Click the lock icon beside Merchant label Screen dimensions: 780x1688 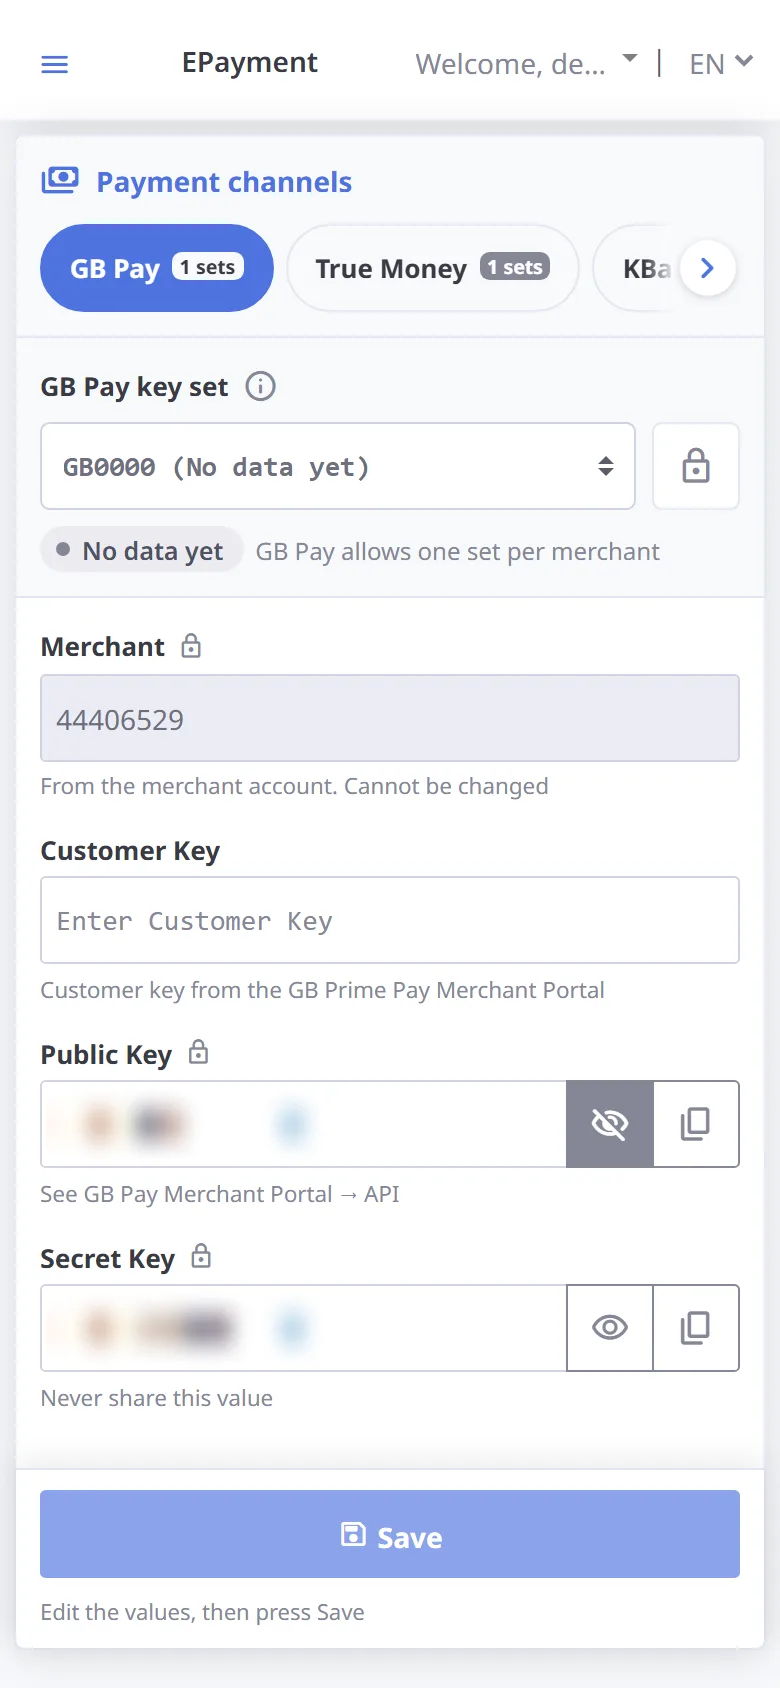click(191, 646)
